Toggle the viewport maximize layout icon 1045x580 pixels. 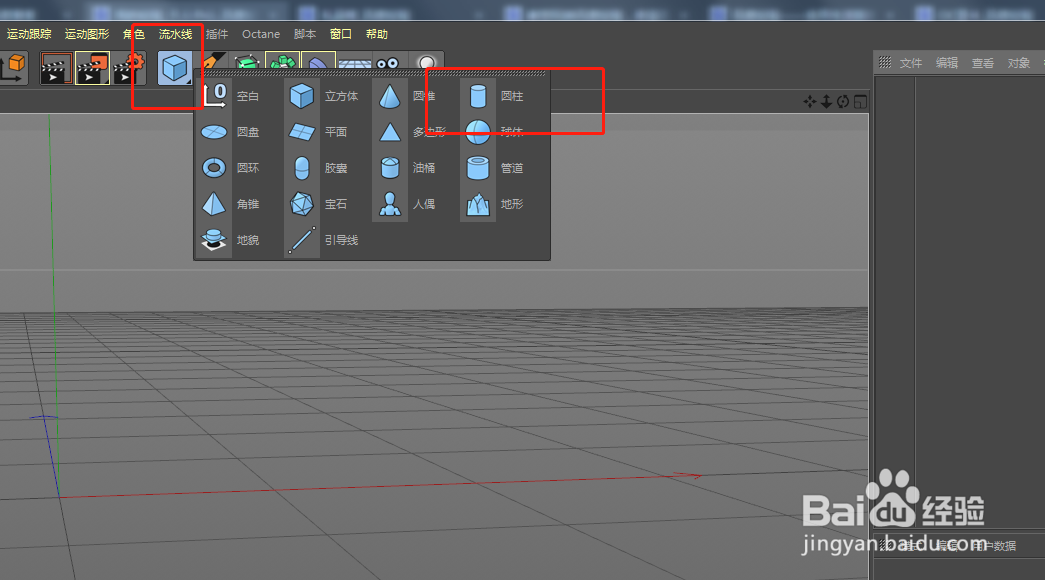click(860, 101)
